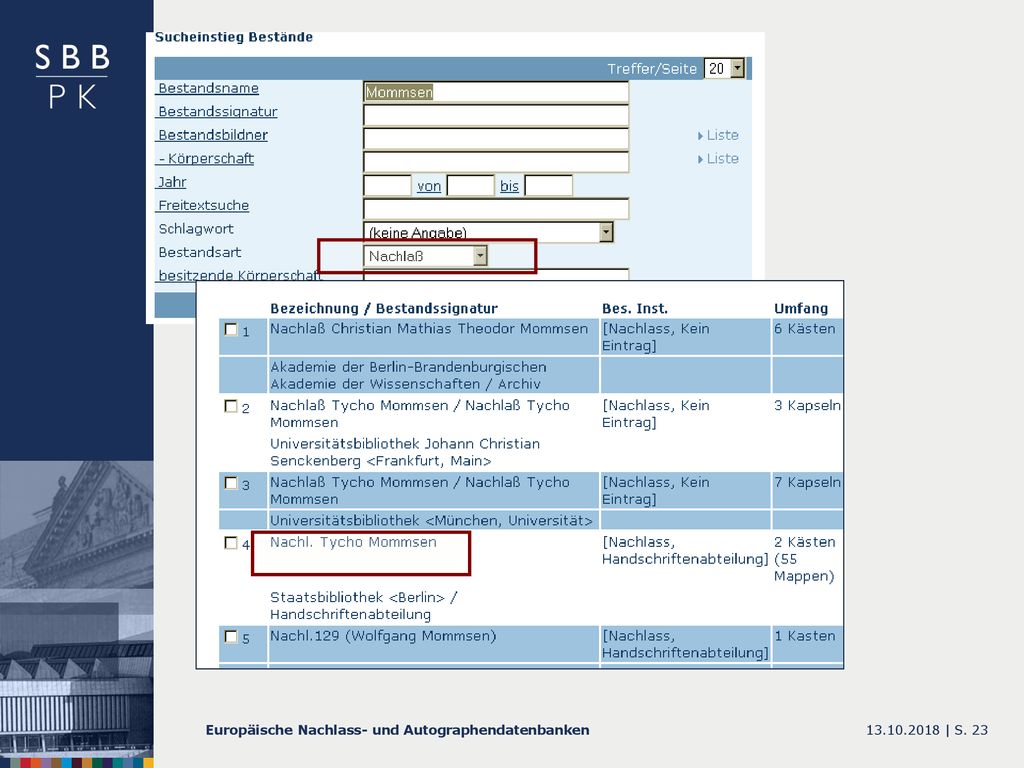Image resolution: width=1024 pixels, height=768 pixels.
Task: Click the Jahr 'von' input field
Action: click(470, 185)
